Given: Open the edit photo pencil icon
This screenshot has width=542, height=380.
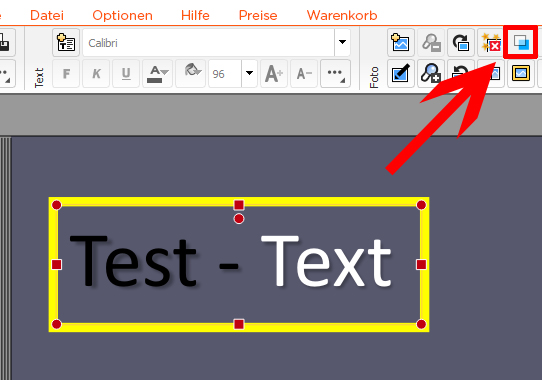Looking at the screenshot, I should (401, 73).
